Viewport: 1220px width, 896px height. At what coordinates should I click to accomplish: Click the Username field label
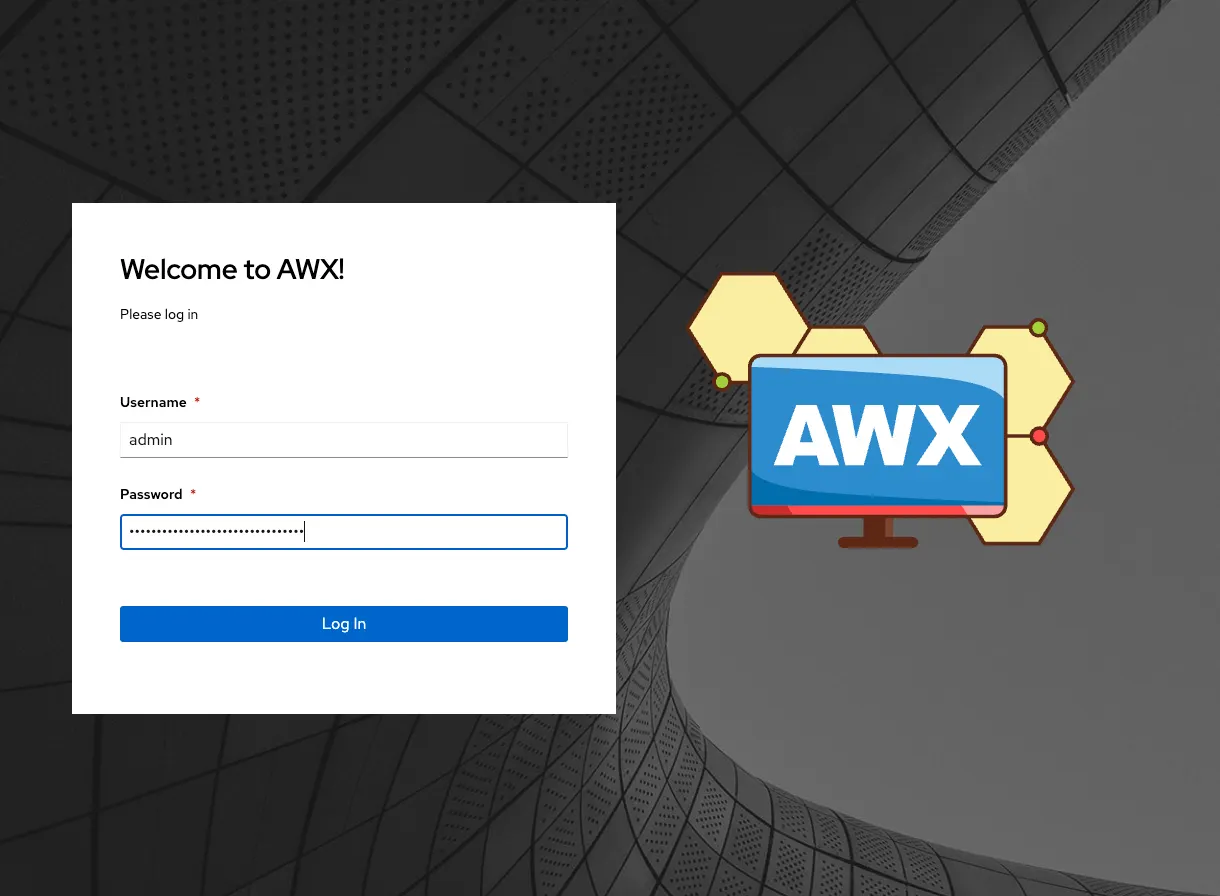coord(153,402)
